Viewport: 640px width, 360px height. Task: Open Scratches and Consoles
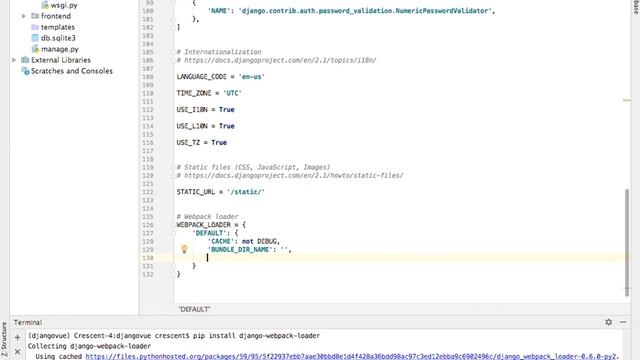(72, 71)
